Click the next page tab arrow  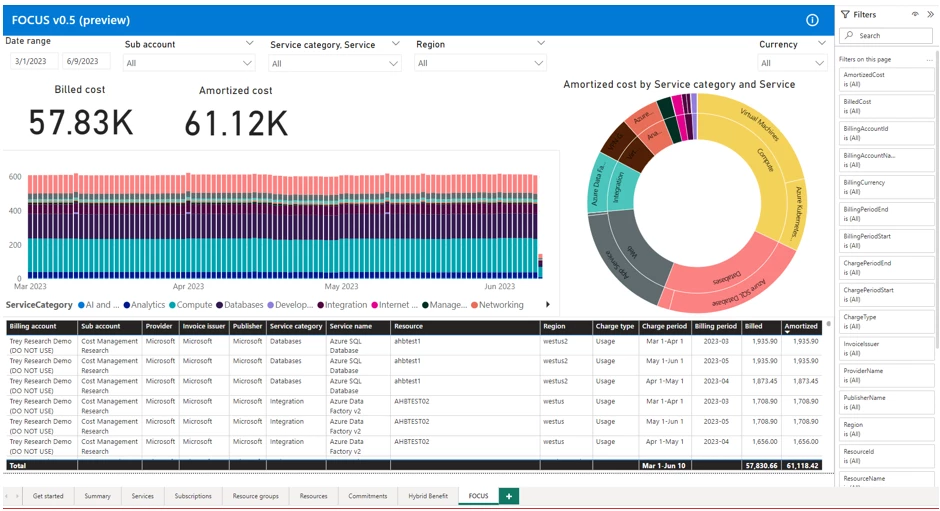click(x=17, y=496)
